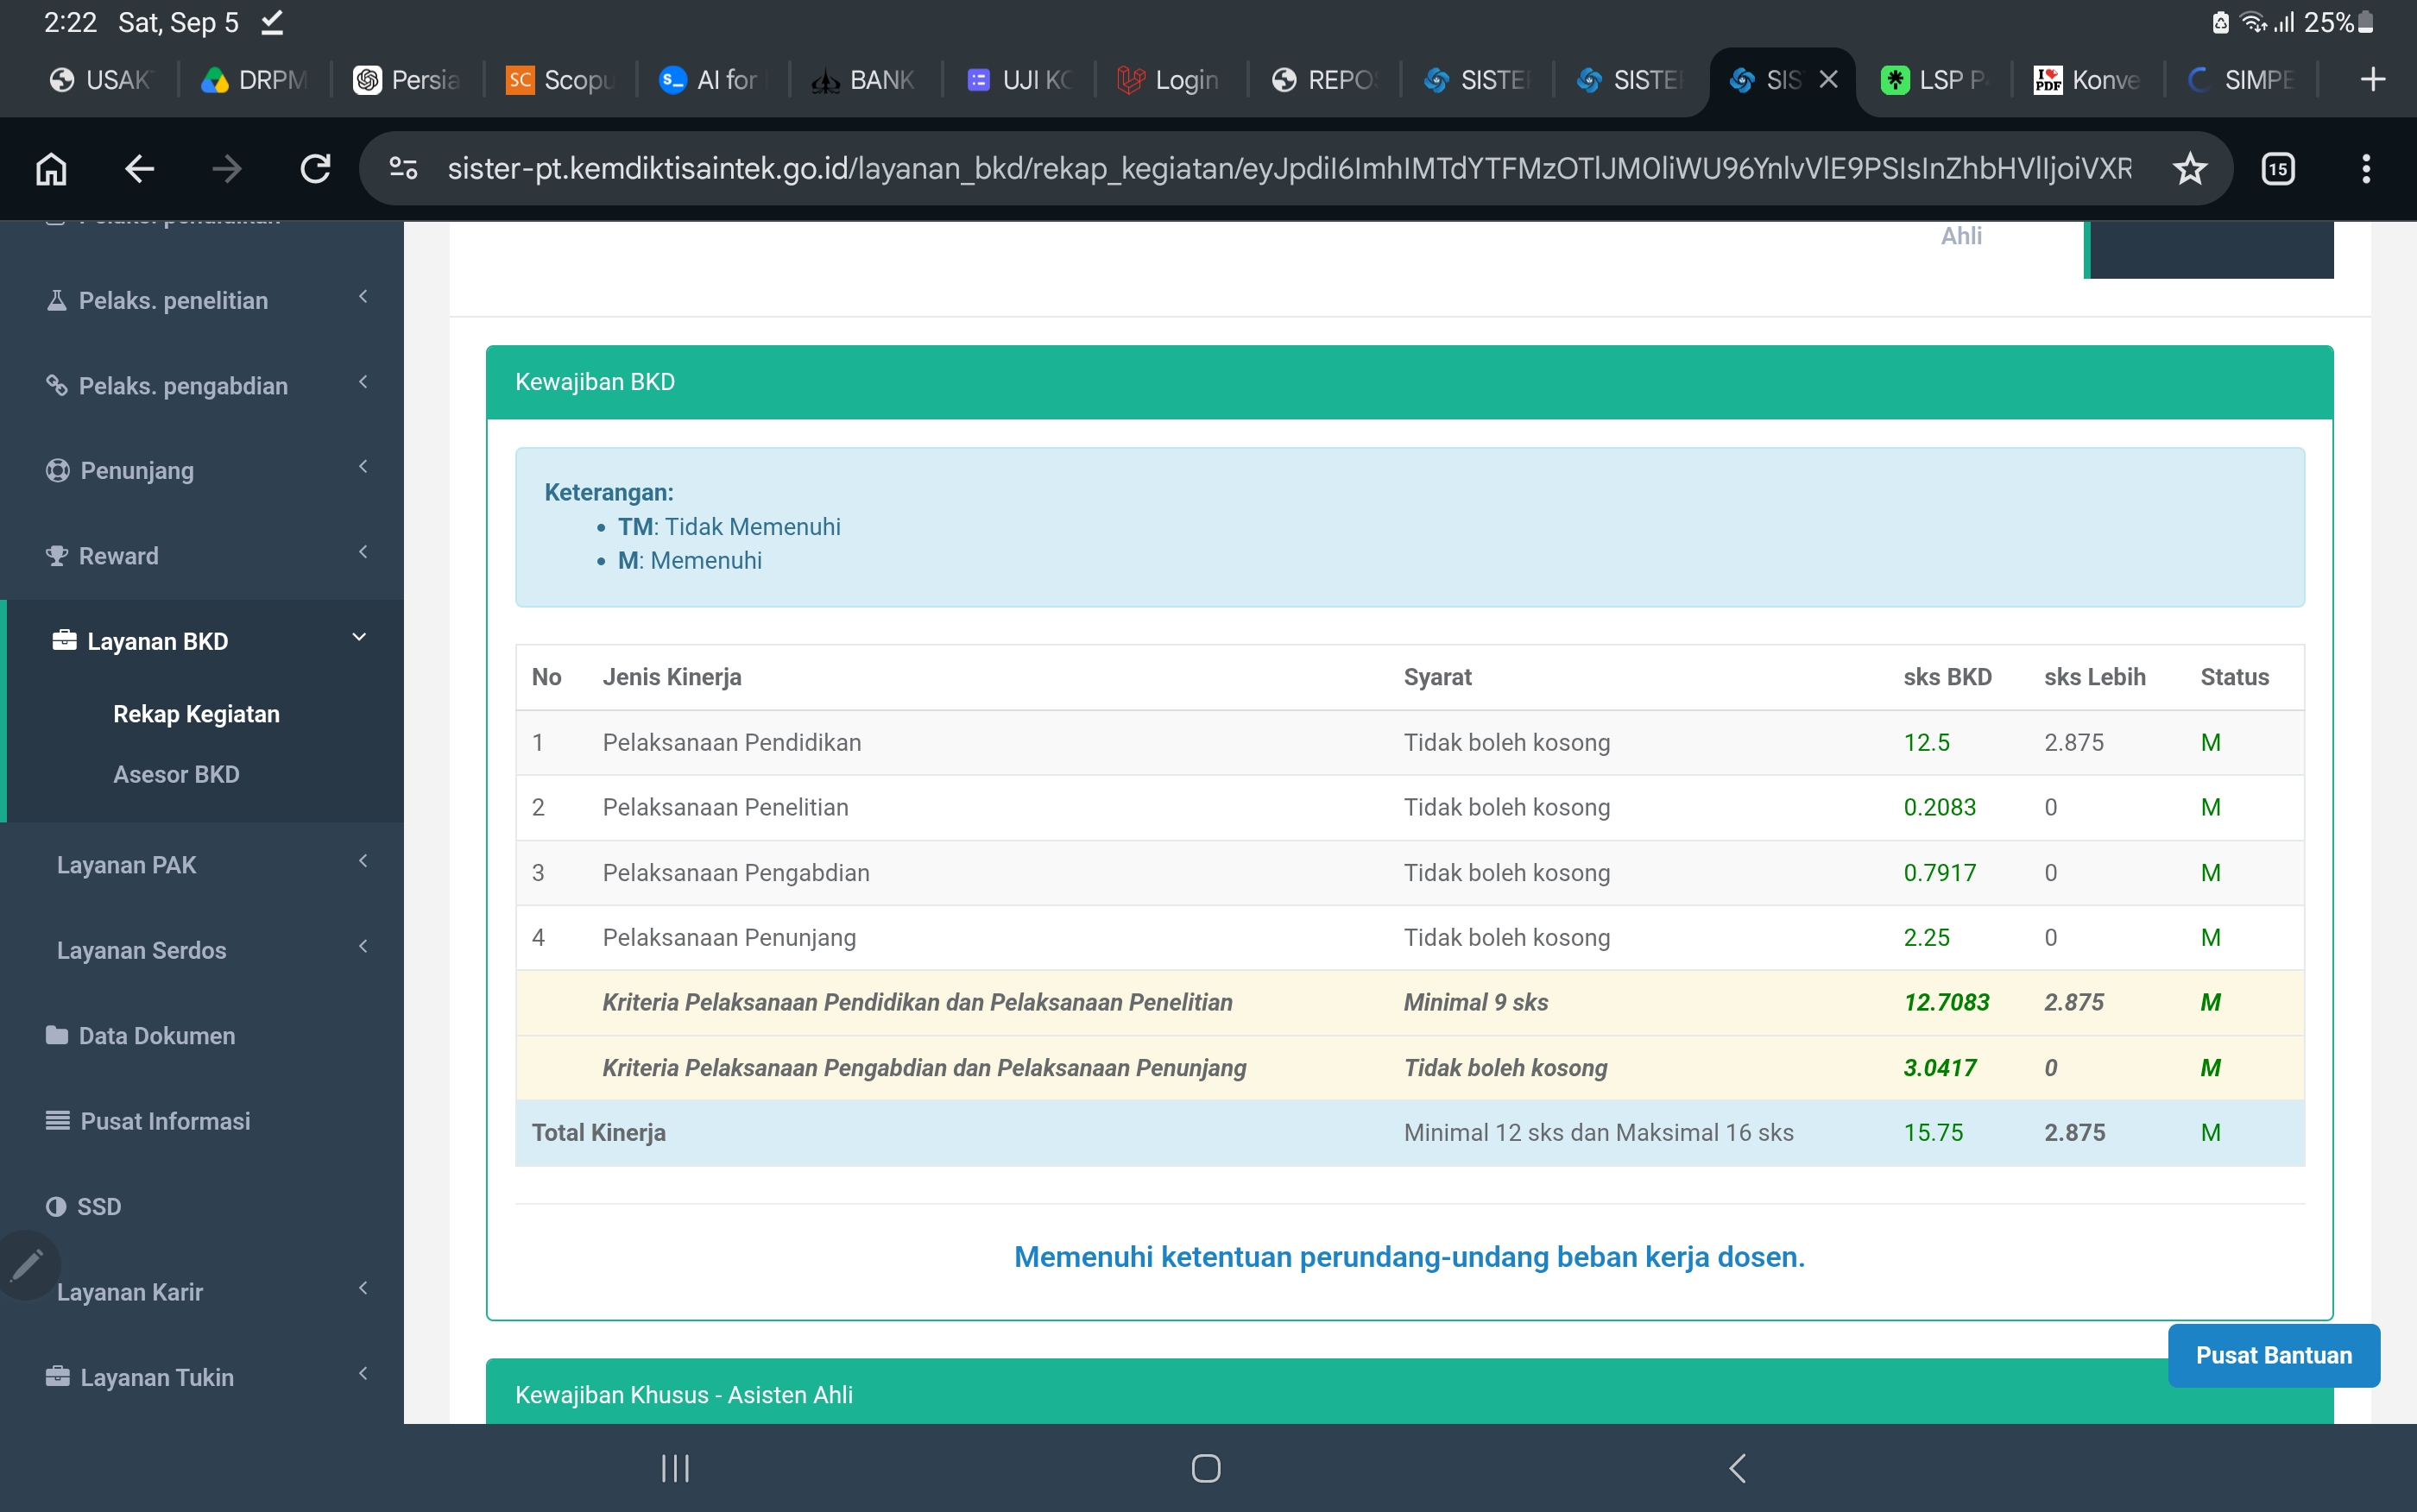Tap floating pencil edit icon
The height and width of the screenshot is (1512, 2417).
click(27, 1265)
